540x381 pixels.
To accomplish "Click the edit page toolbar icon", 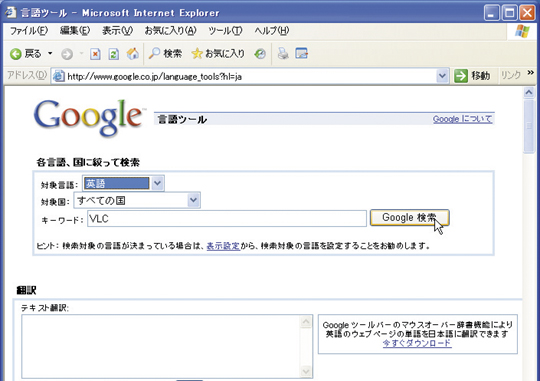I will [x=301, y=54].
